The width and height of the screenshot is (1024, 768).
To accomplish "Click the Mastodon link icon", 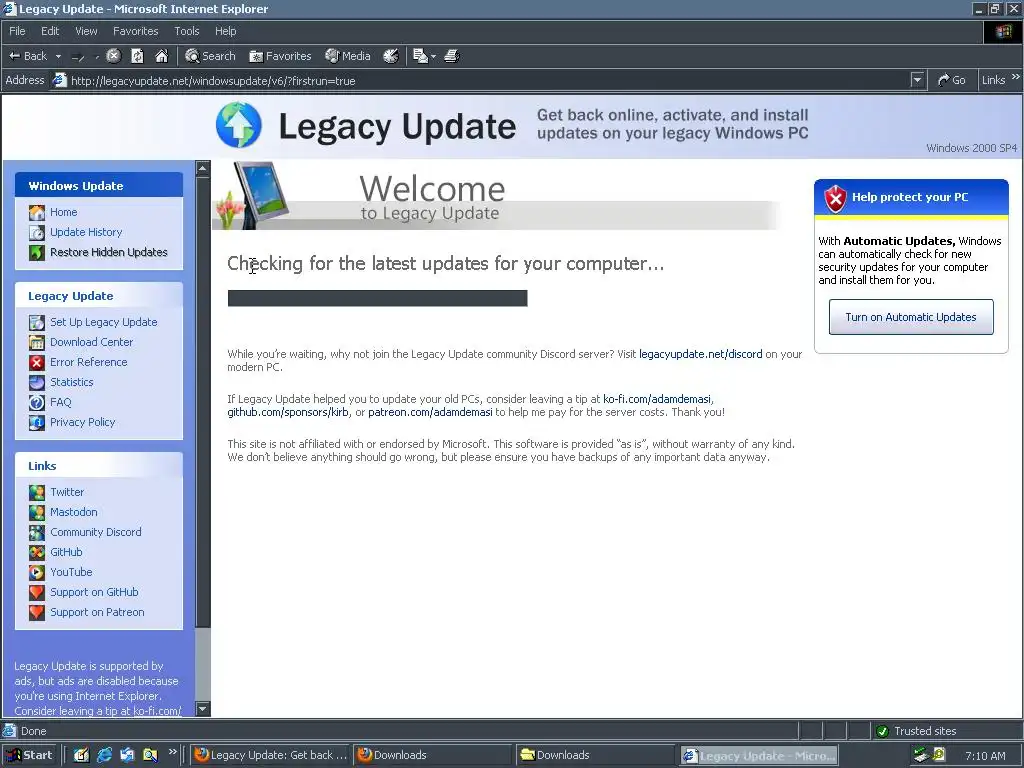I will 37,513.
